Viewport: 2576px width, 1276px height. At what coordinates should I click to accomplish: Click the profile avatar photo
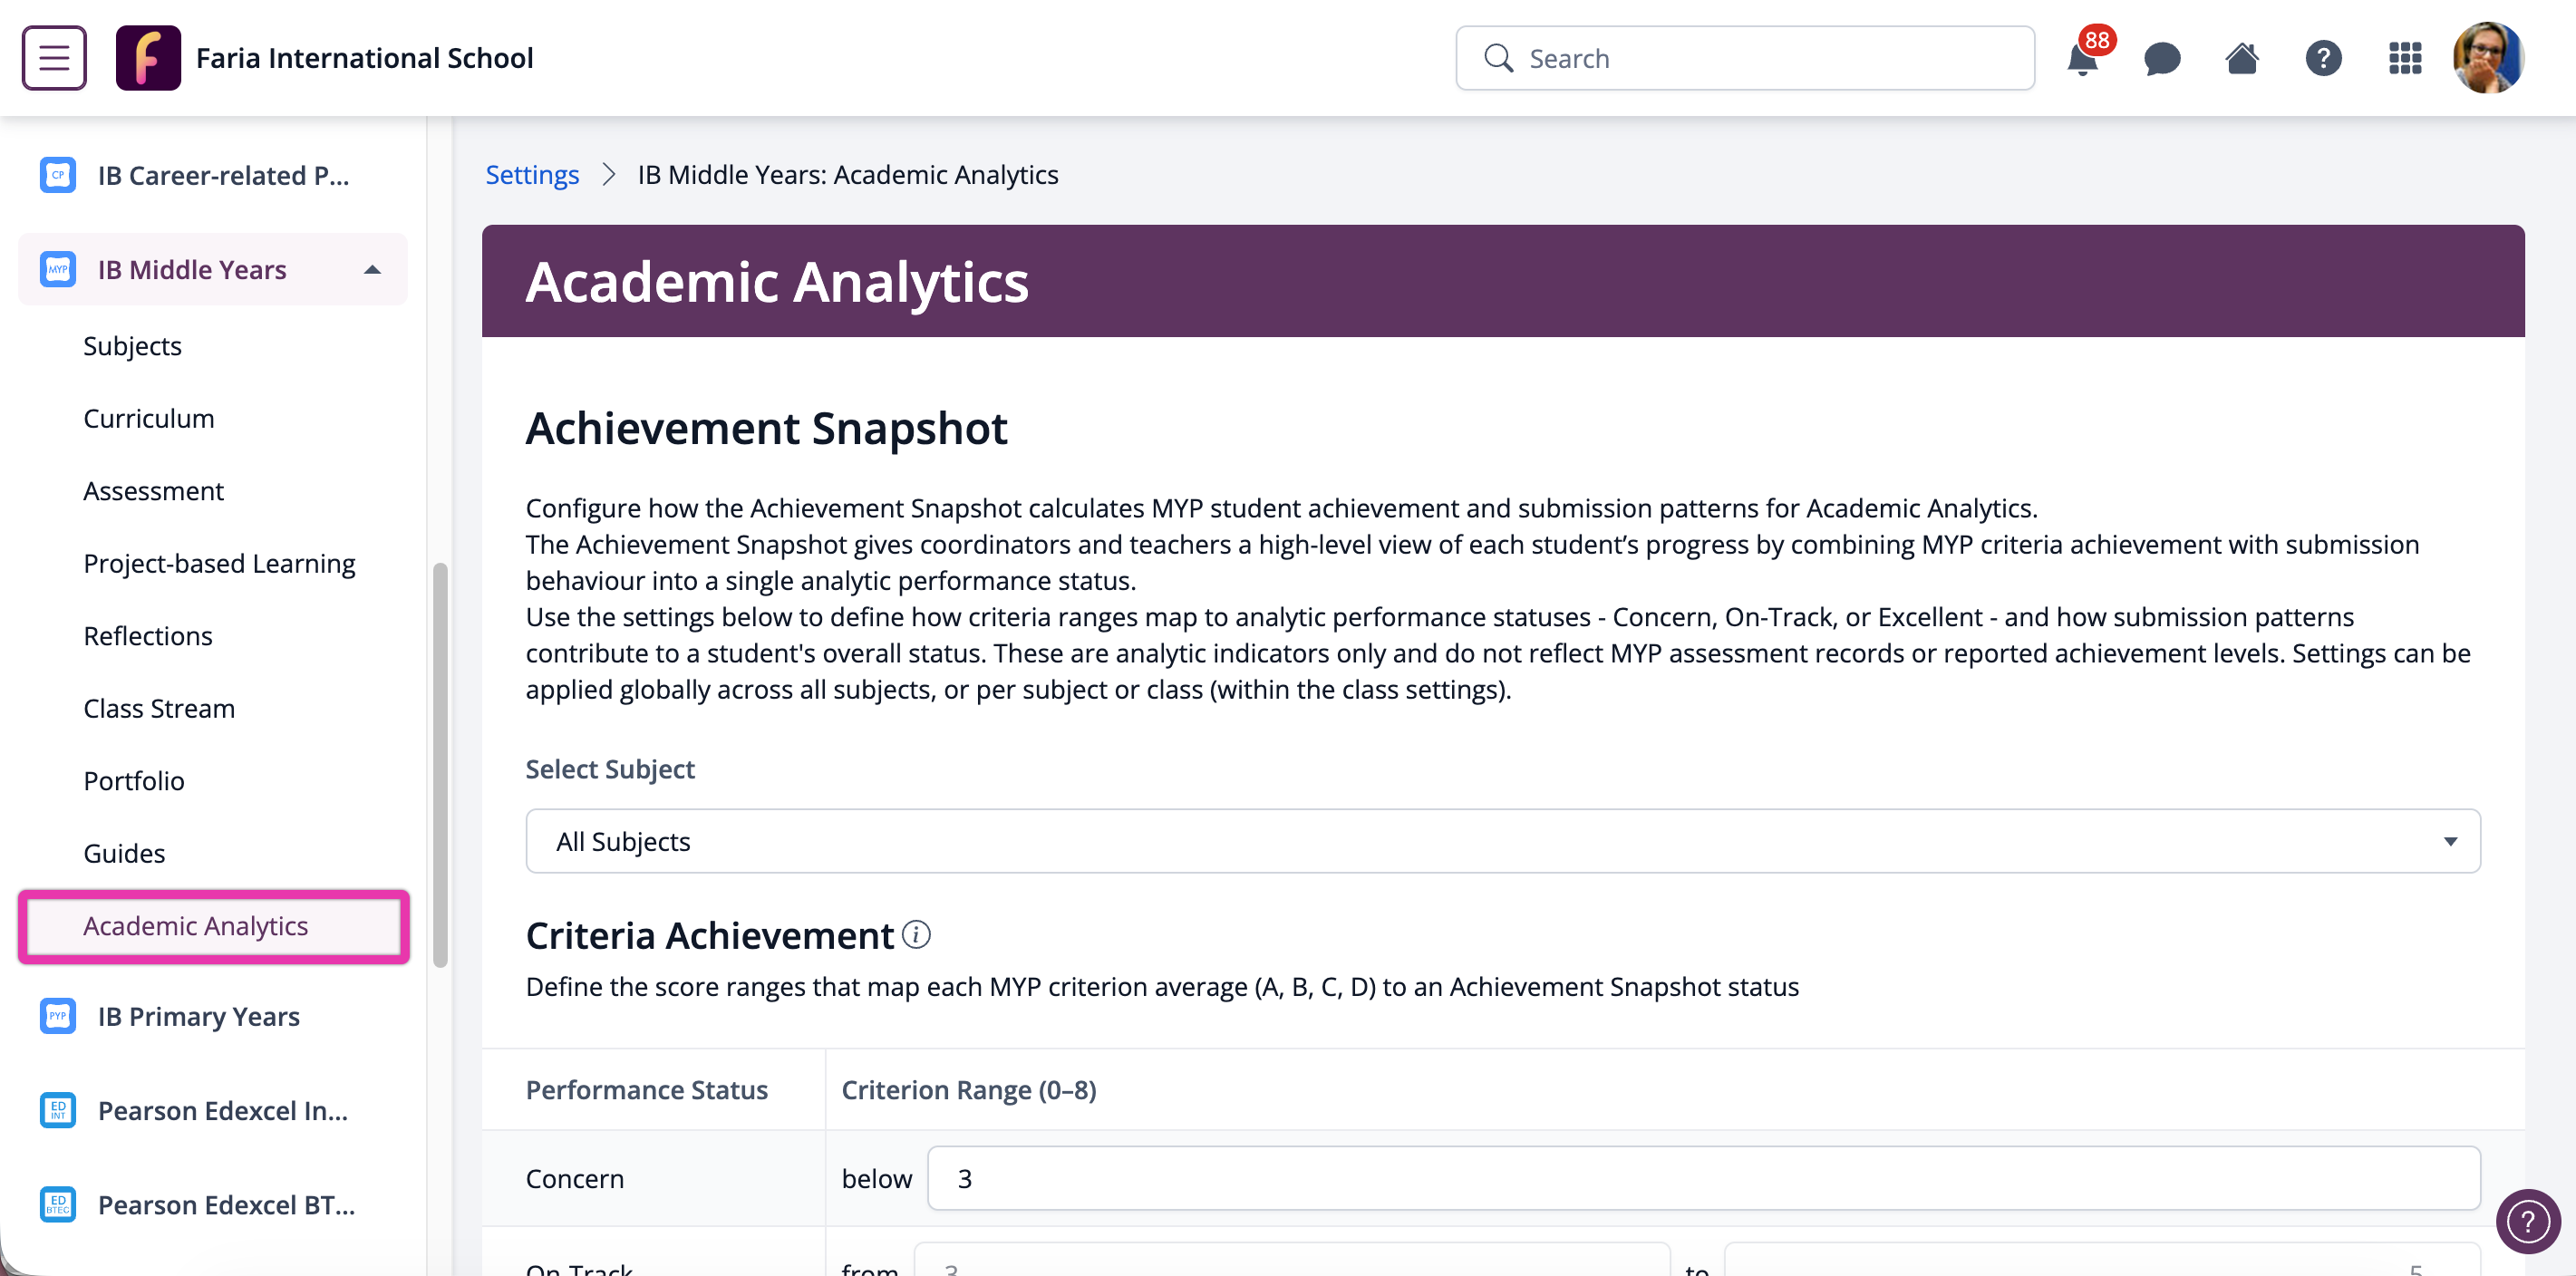pos(2488,58)
